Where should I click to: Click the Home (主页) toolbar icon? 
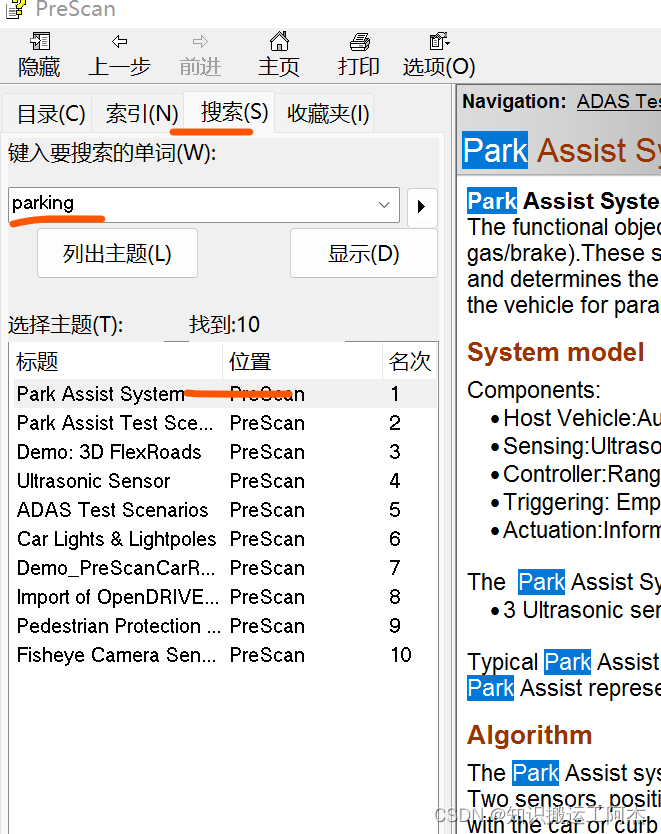point(279,42)
